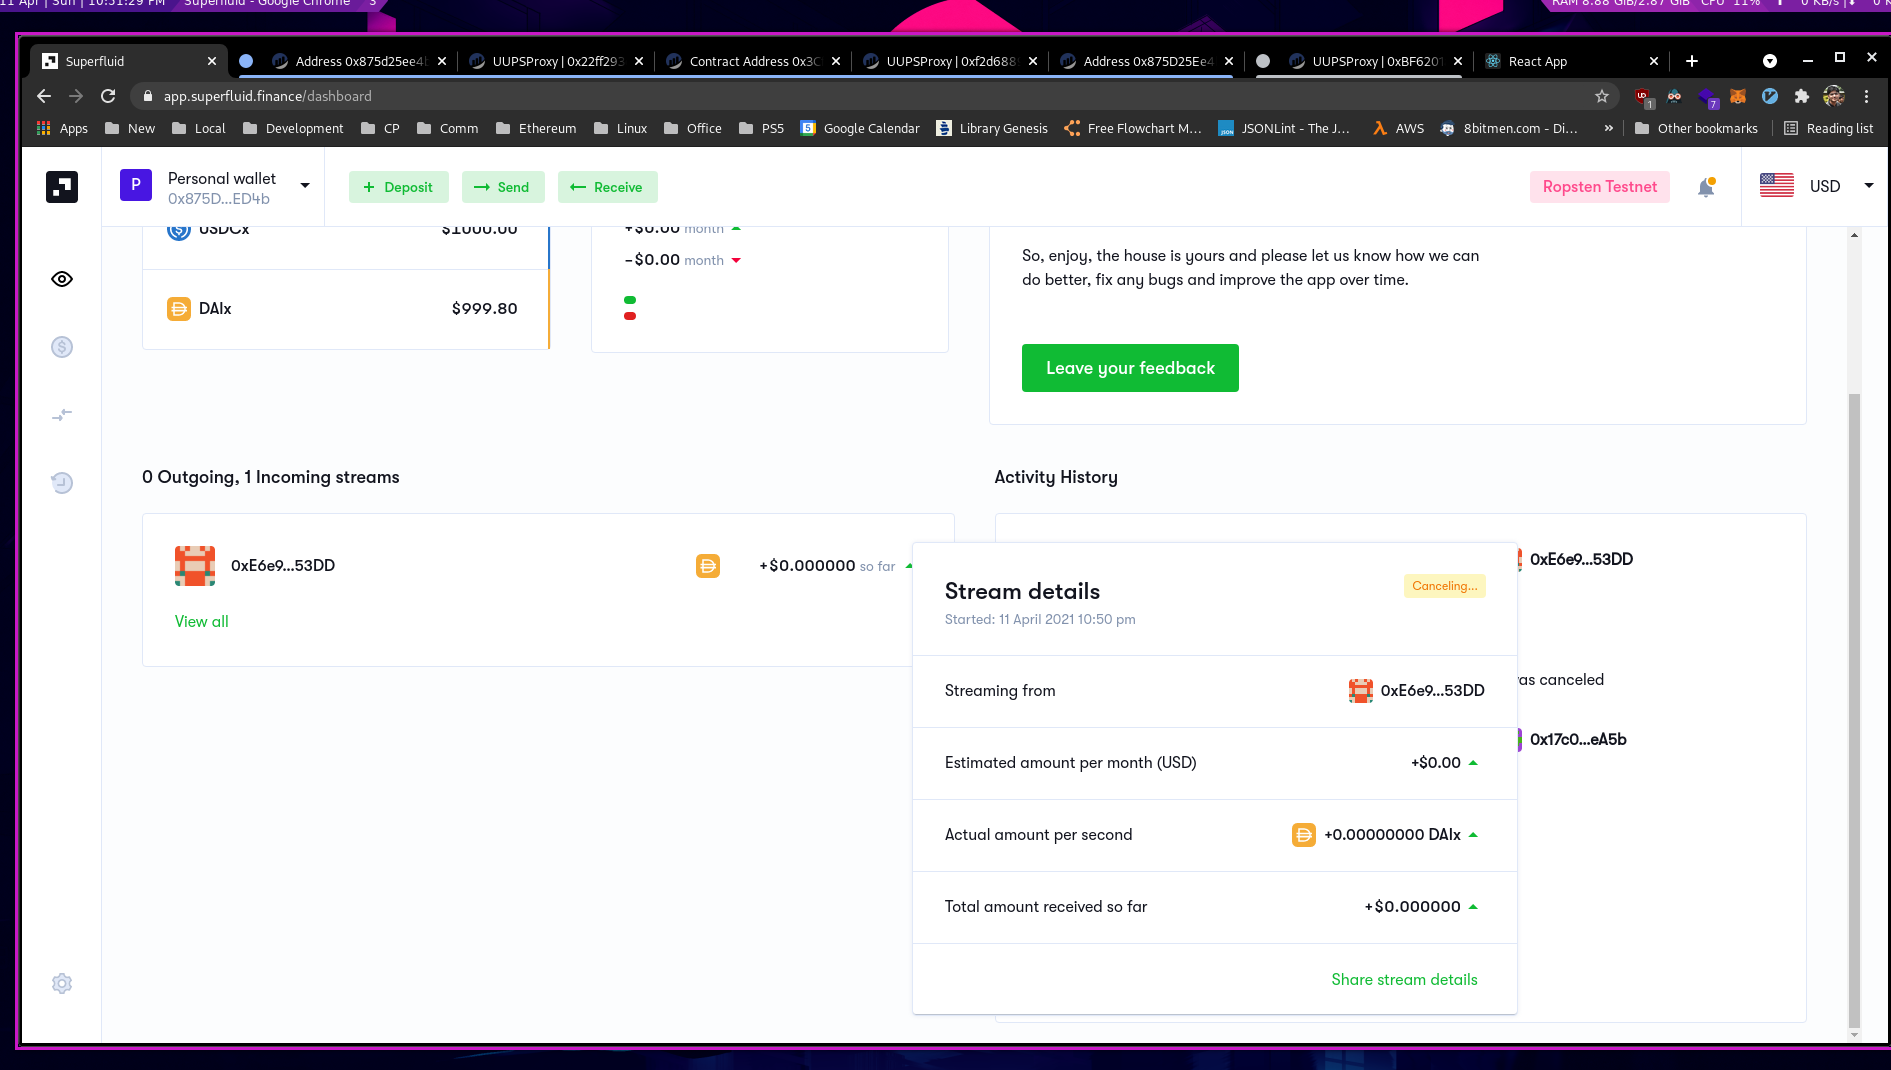Open the Linux bookmarks folder
1891x1070 pixels.
(620, 128)
